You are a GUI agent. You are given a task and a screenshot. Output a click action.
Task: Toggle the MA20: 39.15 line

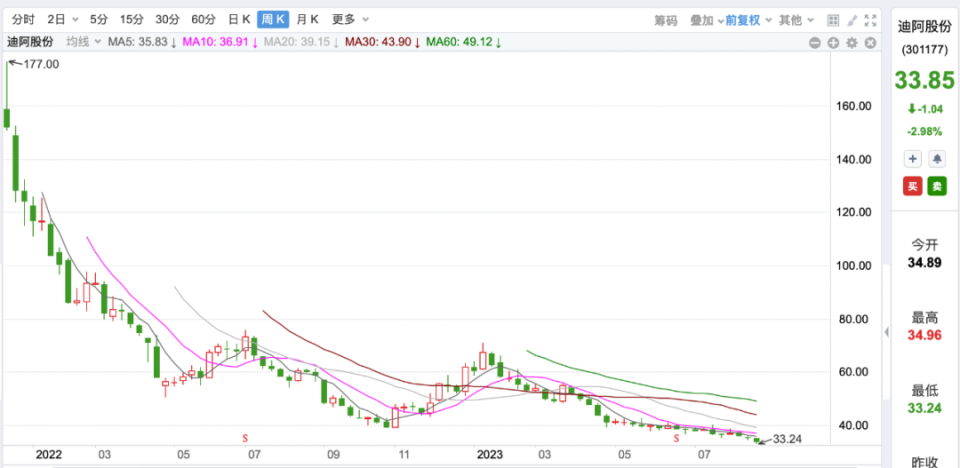tap(301, 42)
